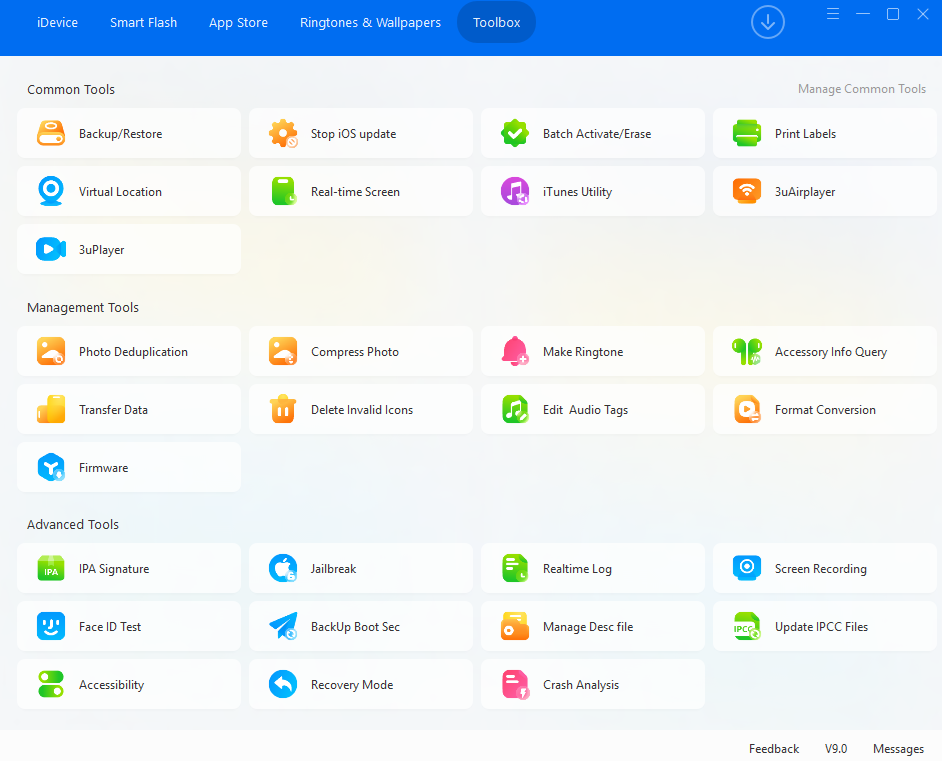Click the V9.0 version label

click(x=836, y=748)
